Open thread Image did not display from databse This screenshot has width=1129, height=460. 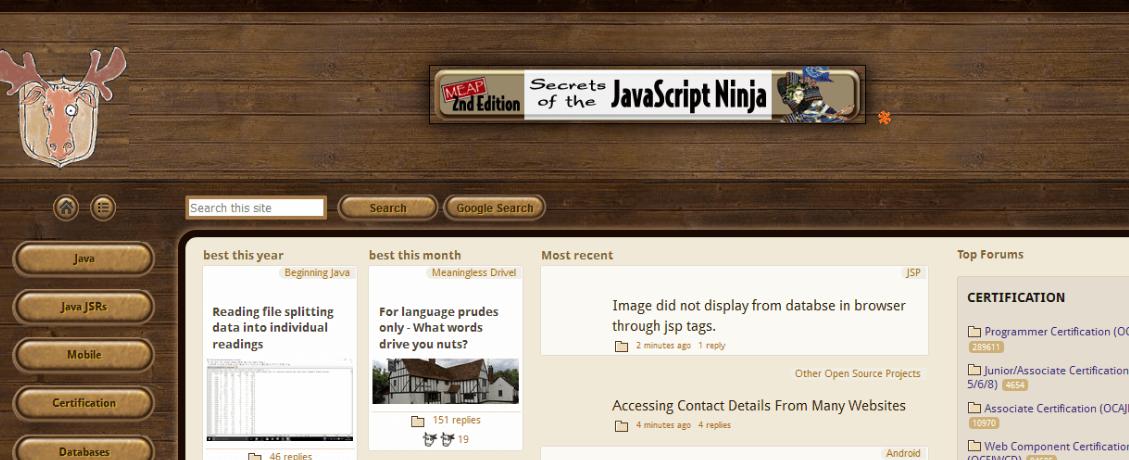click(759, 315)
